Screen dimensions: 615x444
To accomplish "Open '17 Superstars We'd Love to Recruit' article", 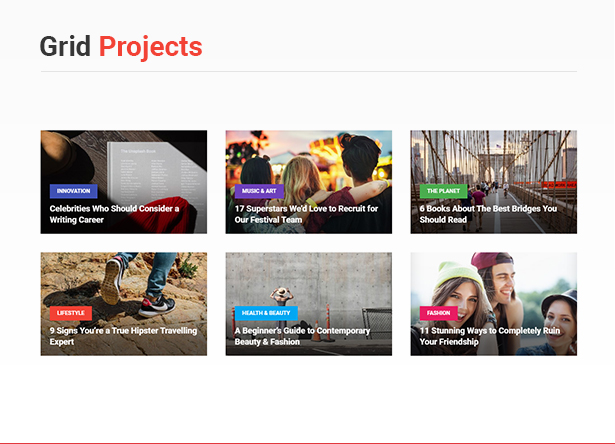I will (x=306, y=214).
